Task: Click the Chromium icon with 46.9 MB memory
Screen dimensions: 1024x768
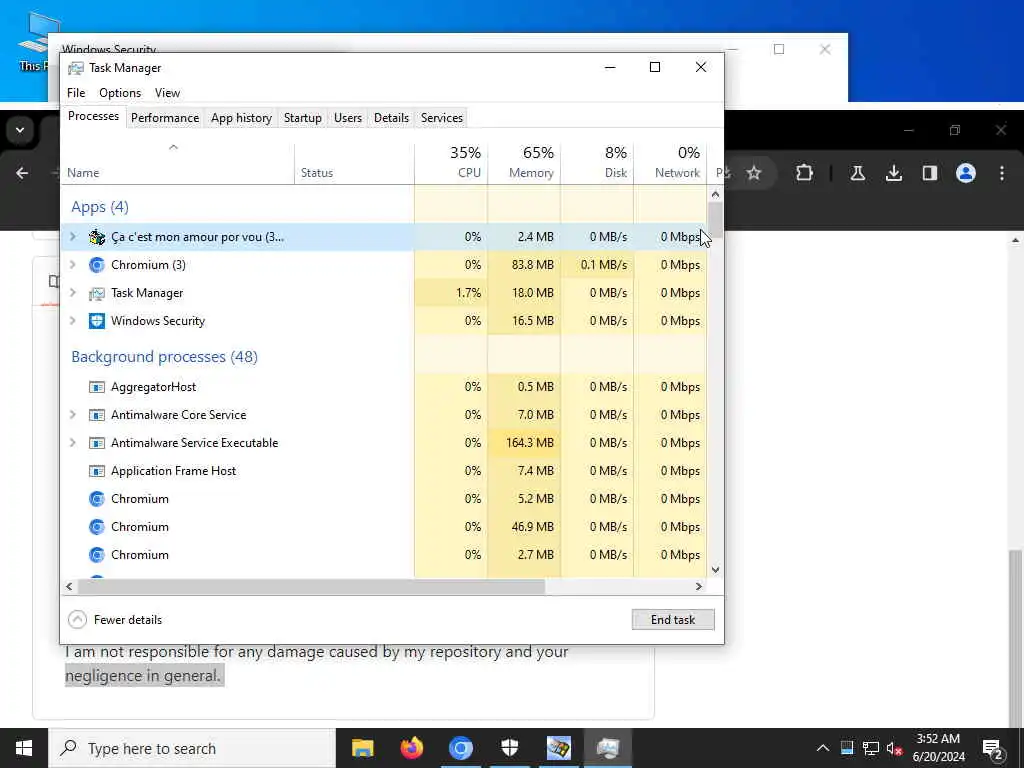Action: tap(97, 527)
